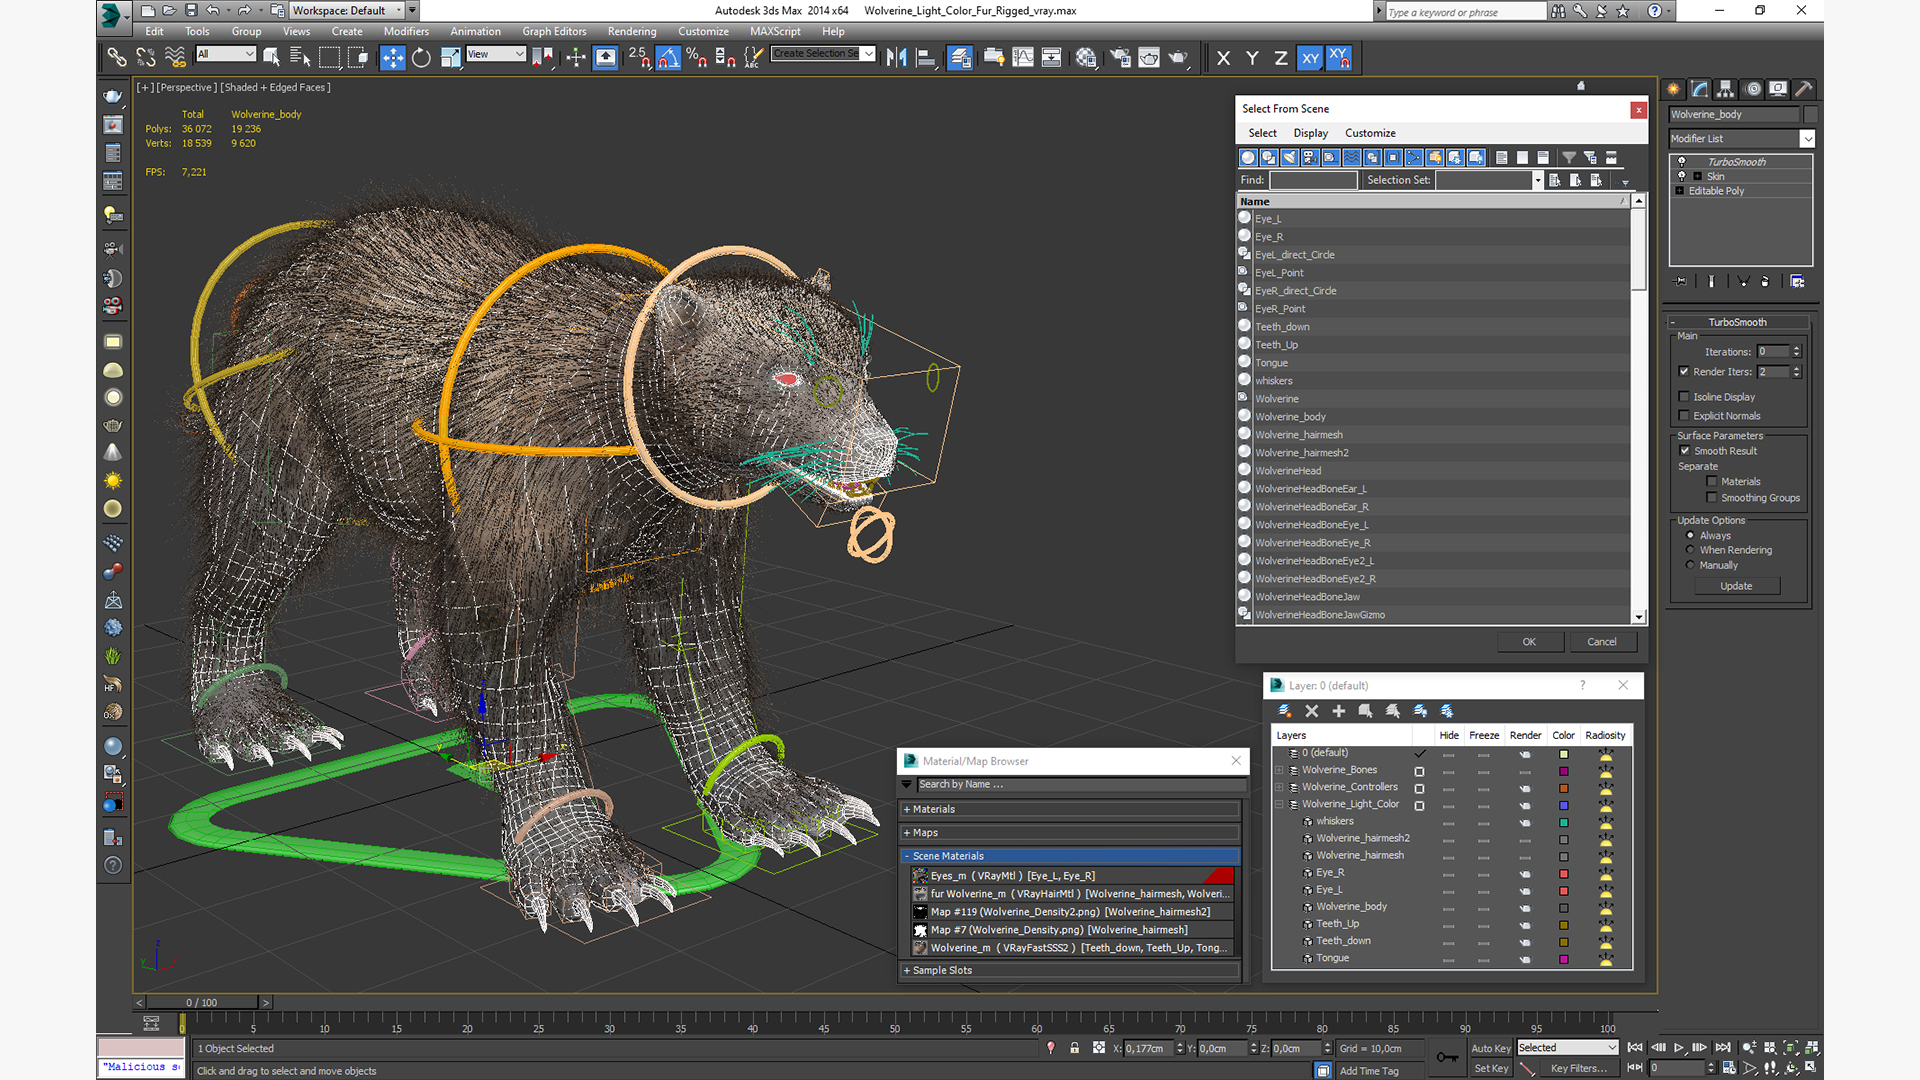Open Select by Name tool
The width and height of the screenshot is (1920, 1080).
[300, 58]
